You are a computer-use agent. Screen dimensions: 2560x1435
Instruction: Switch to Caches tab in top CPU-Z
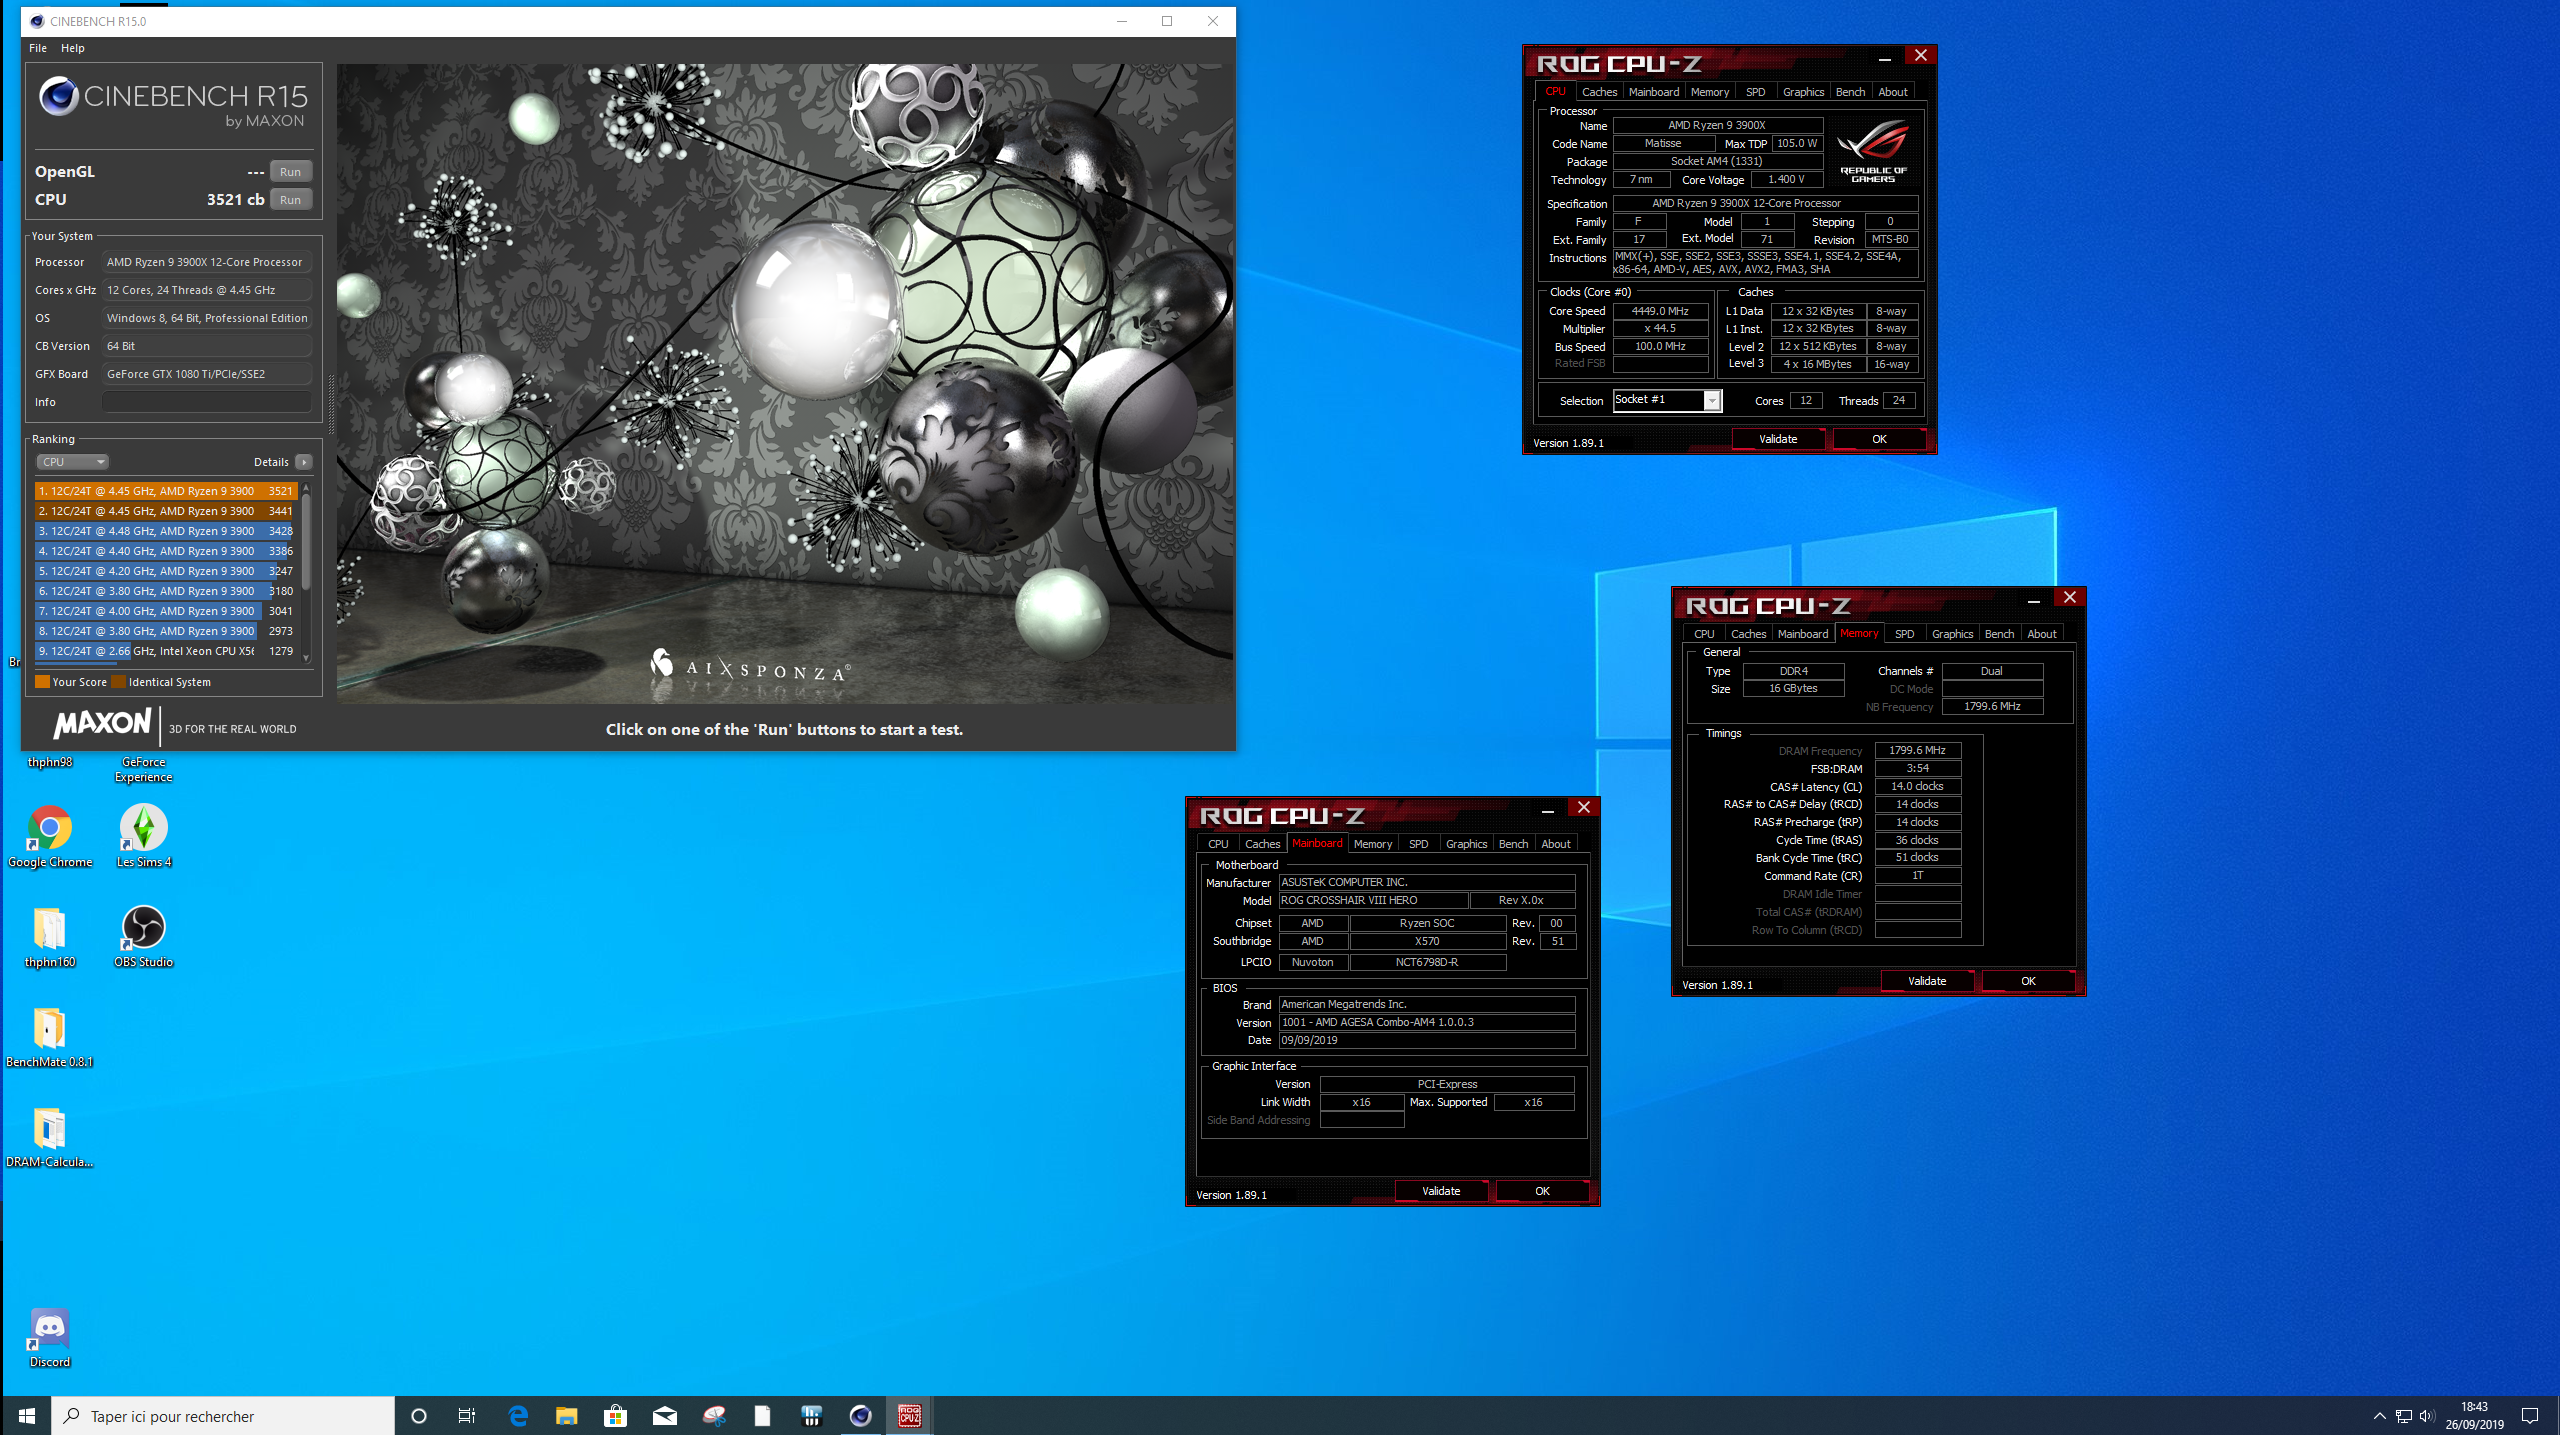[1599, 92]
